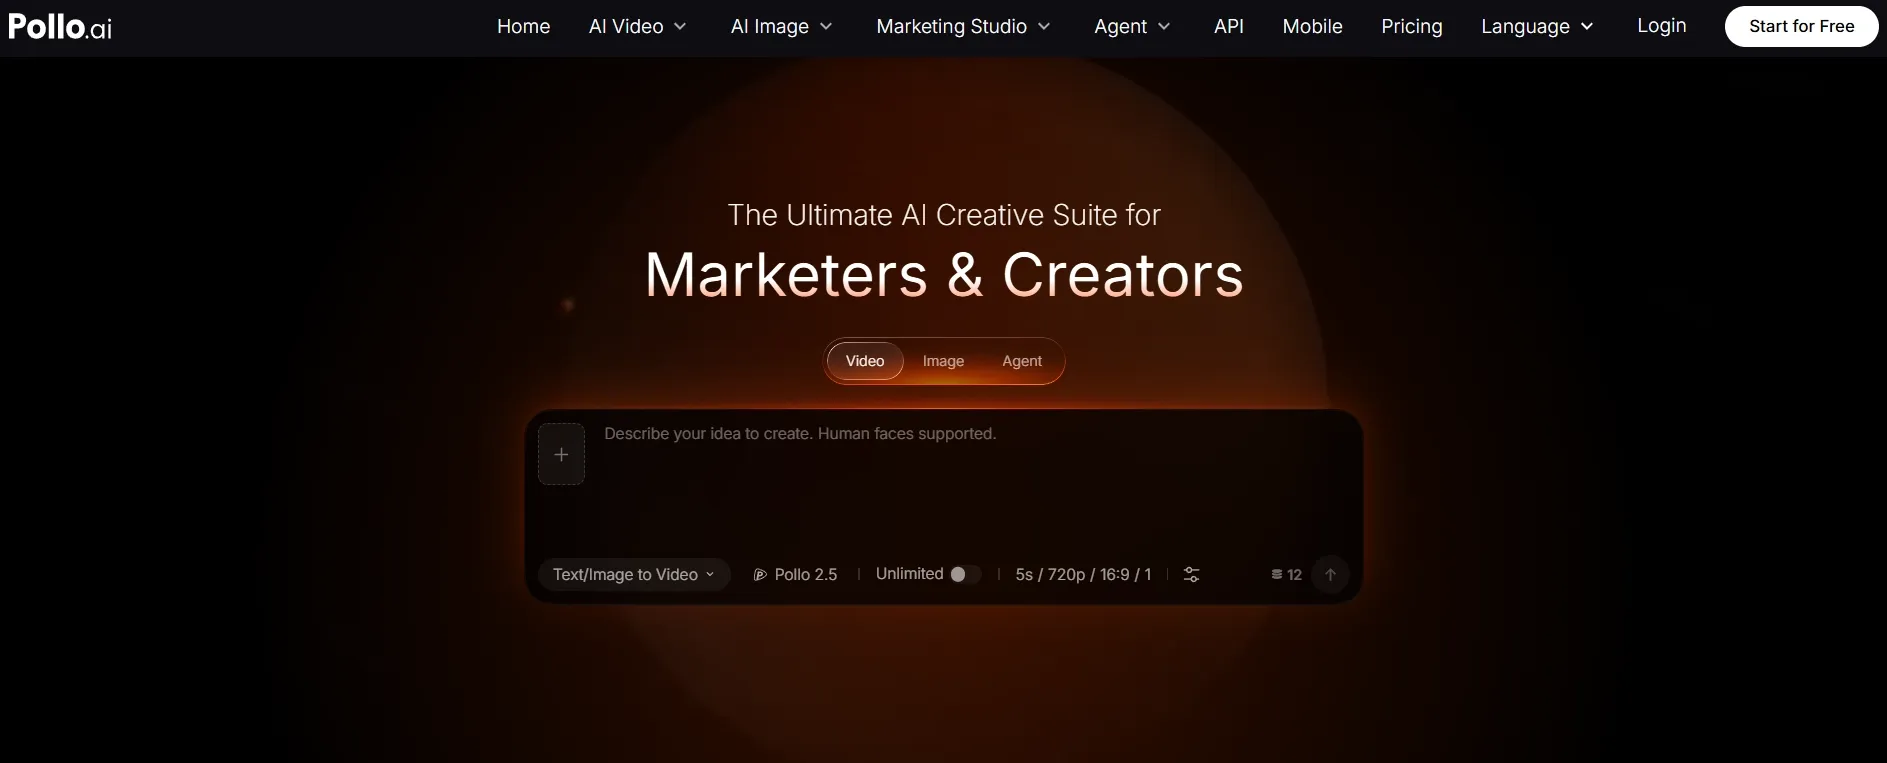Open the Mobile page link

pyautogui.click(x=1312, y=27)
